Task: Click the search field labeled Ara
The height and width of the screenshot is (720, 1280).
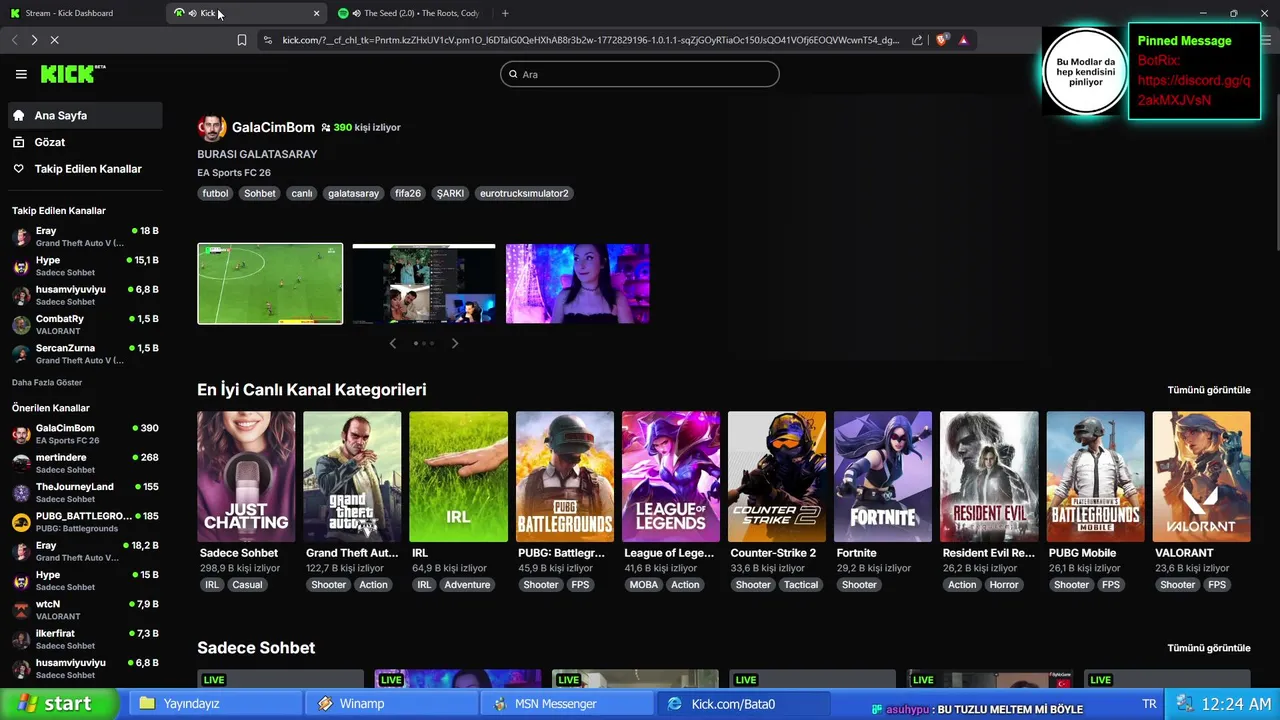Action: 639,74
